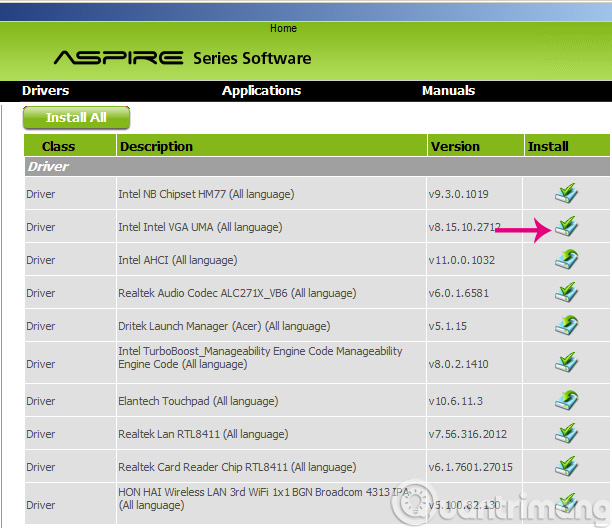
Task: Select description 'Intel AHCI (All language)'
Action: pyautogui.click(x=178, y=260)
